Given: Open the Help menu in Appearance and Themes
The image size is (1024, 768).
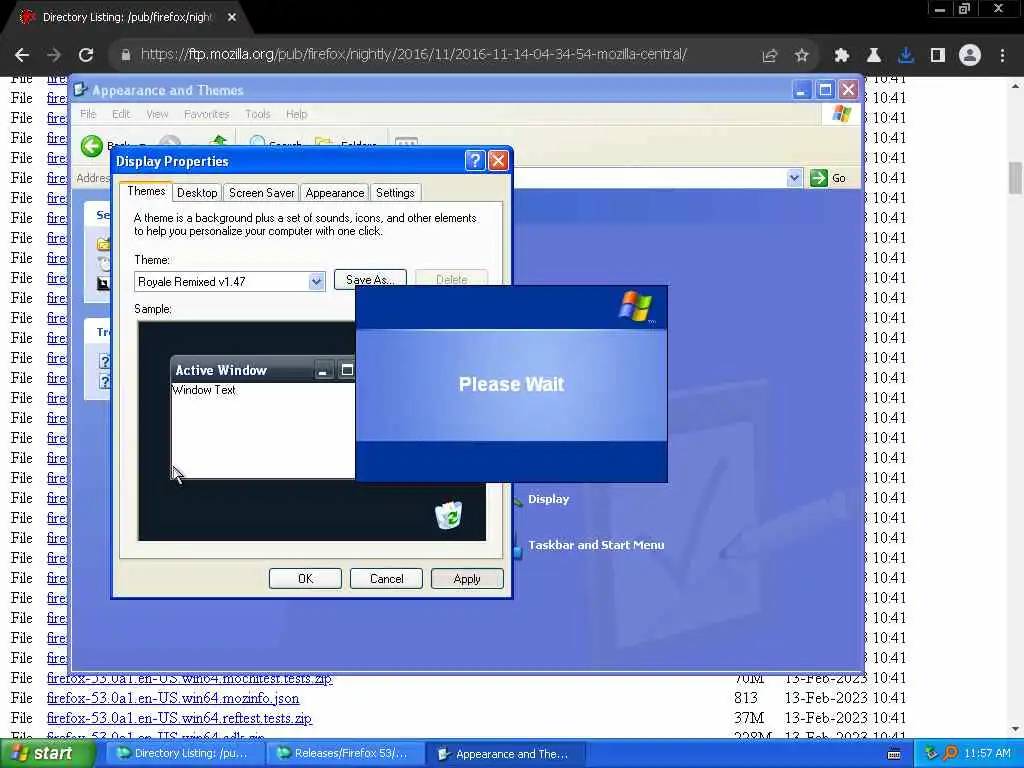Looking at the screenshot, I should 296,114.
